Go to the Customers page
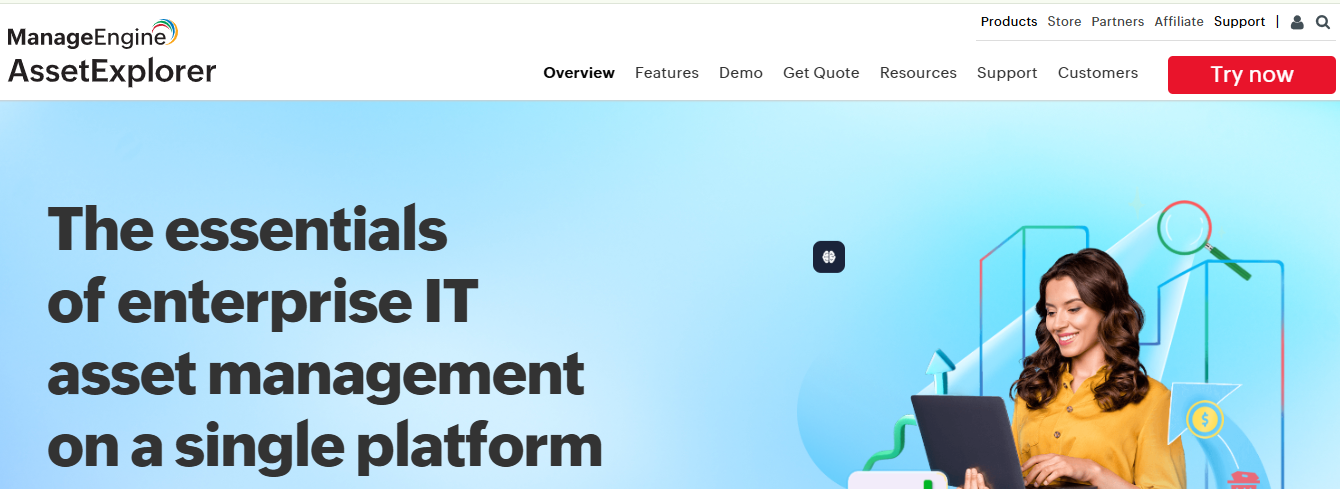 pyautogui.click(x=1098, y=73)
